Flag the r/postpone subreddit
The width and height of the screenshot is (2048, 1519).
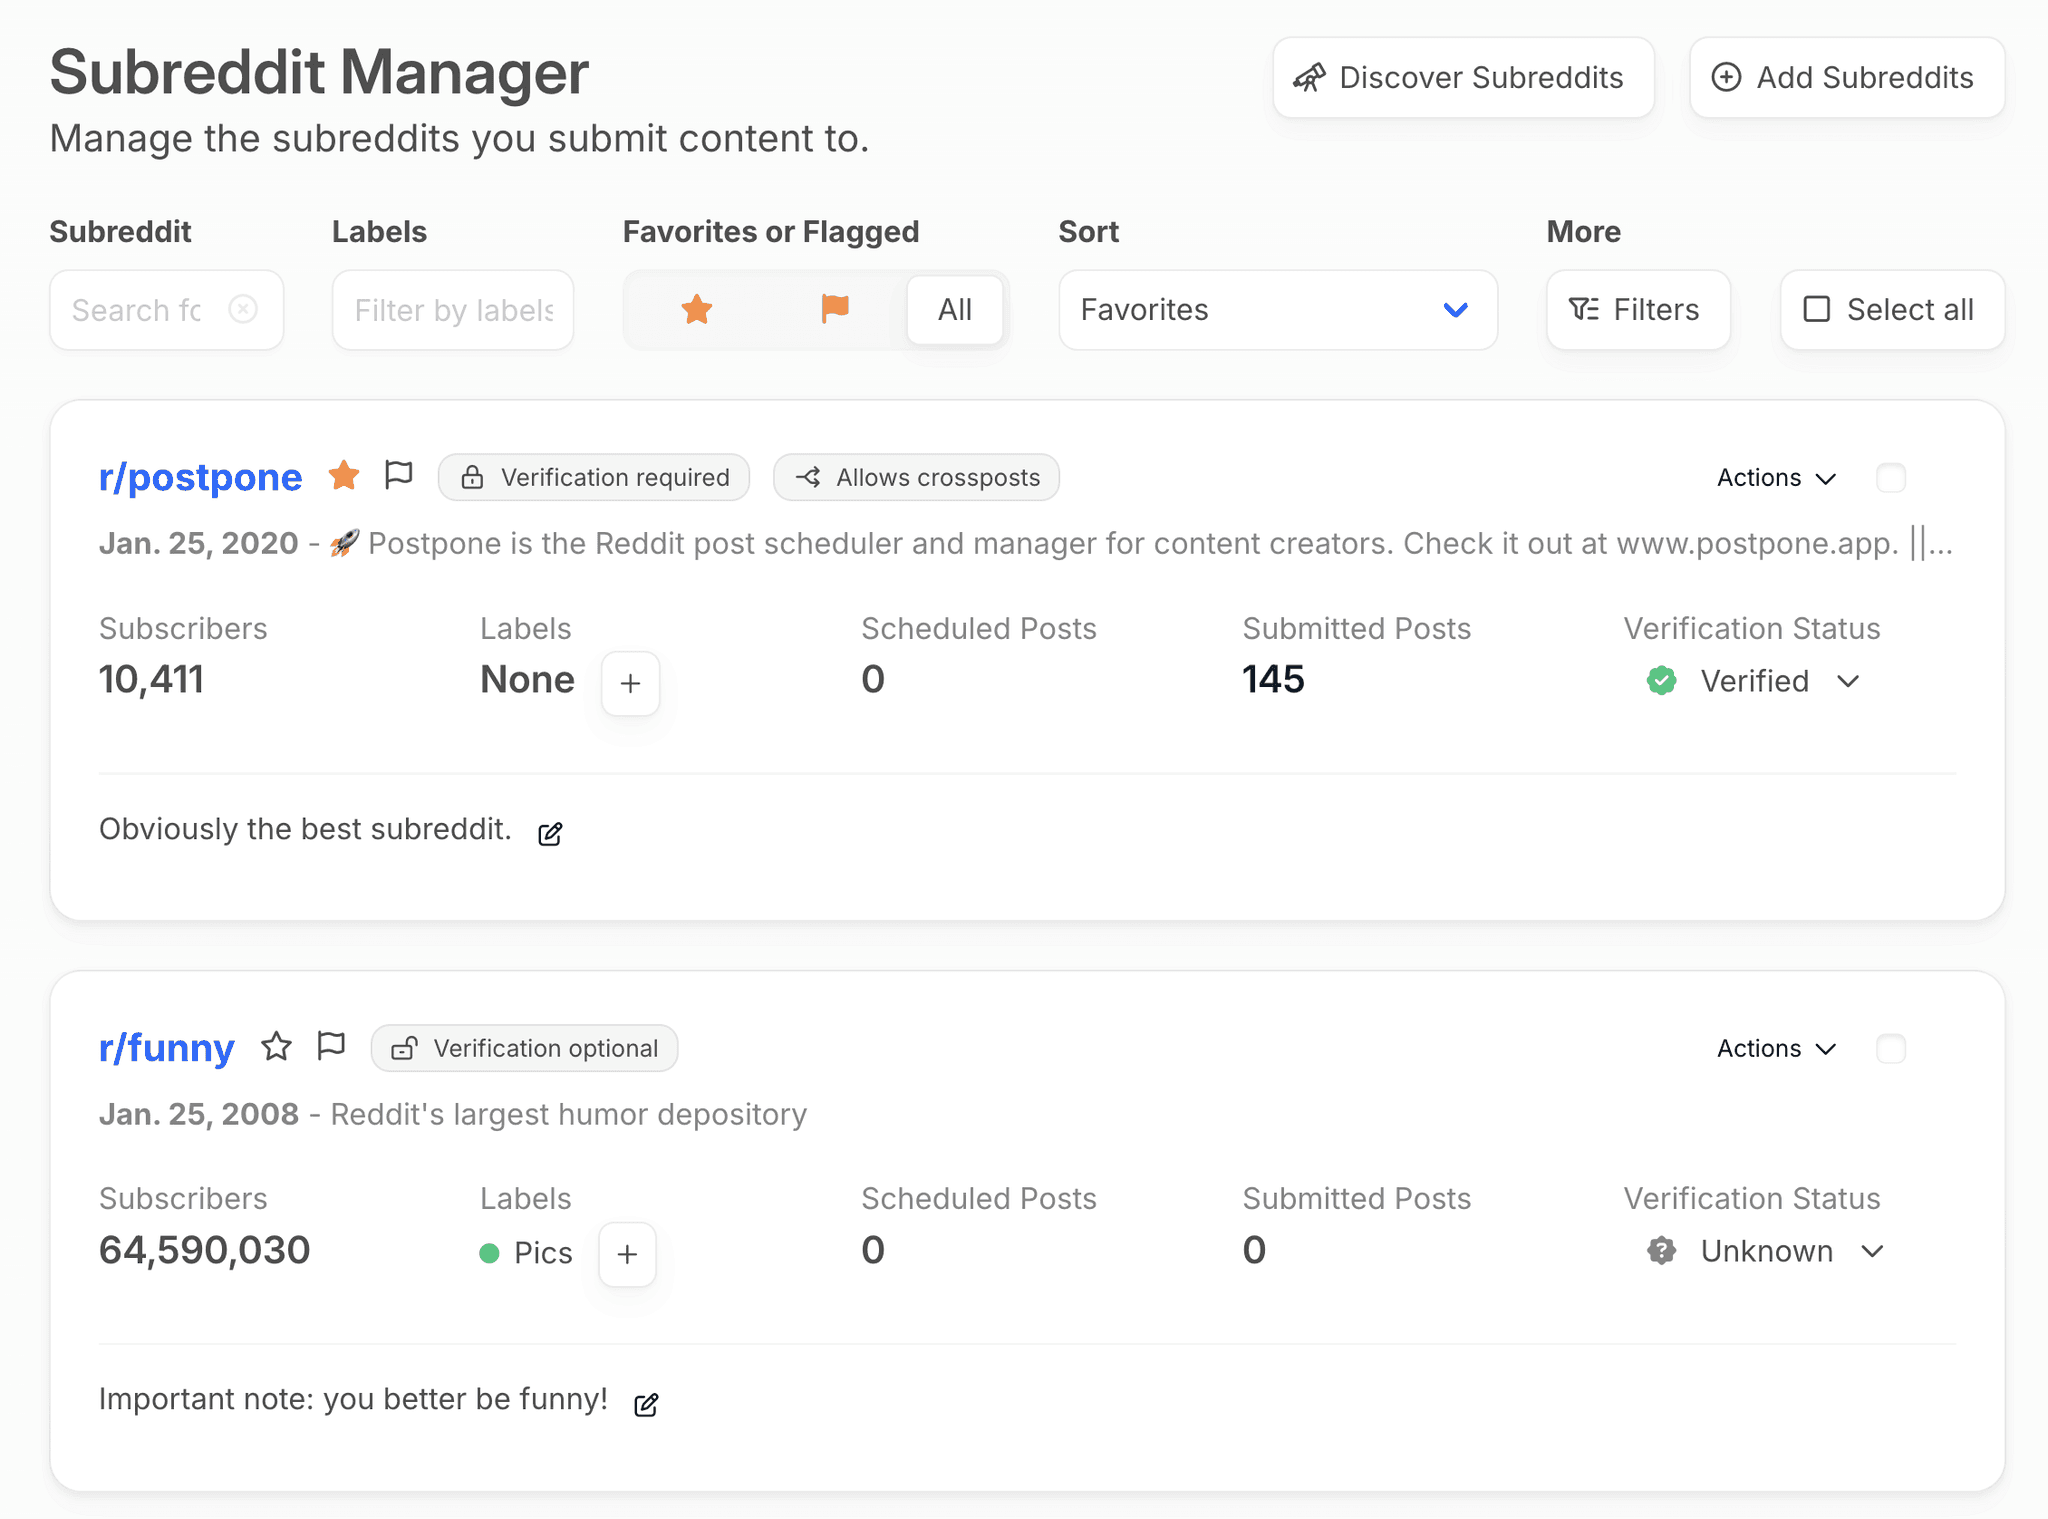tap(399, 475)
